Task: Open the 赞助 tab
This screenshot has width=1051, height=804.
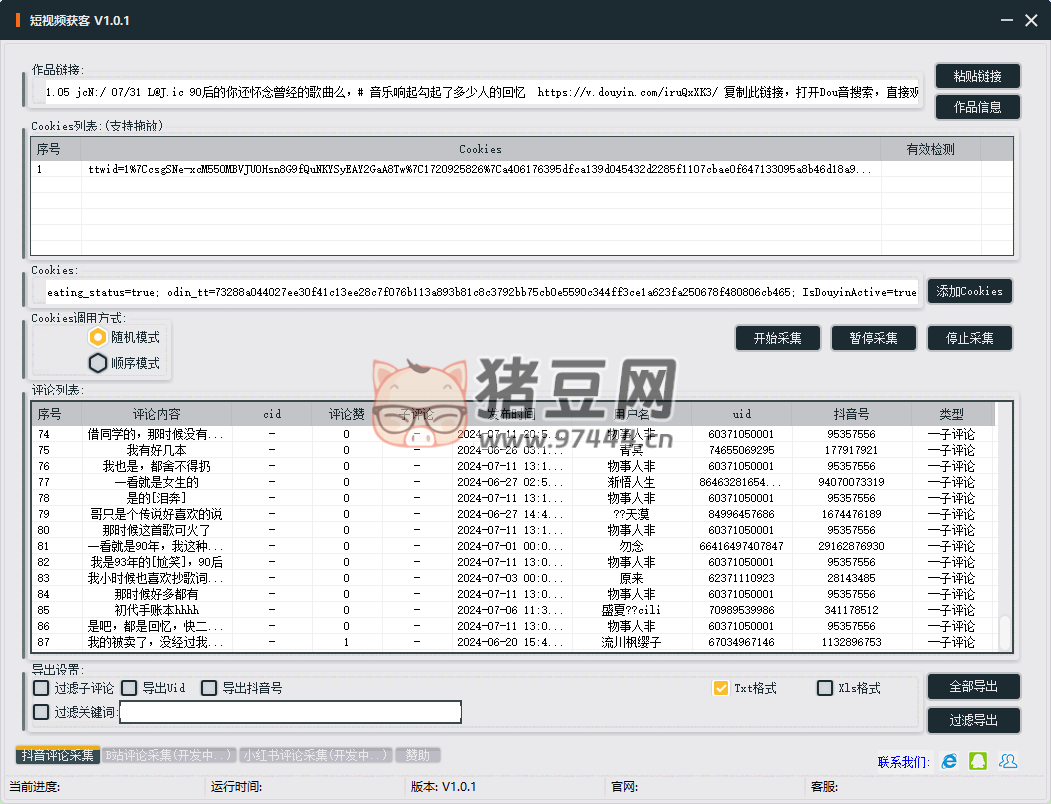Action: [417, 755]
